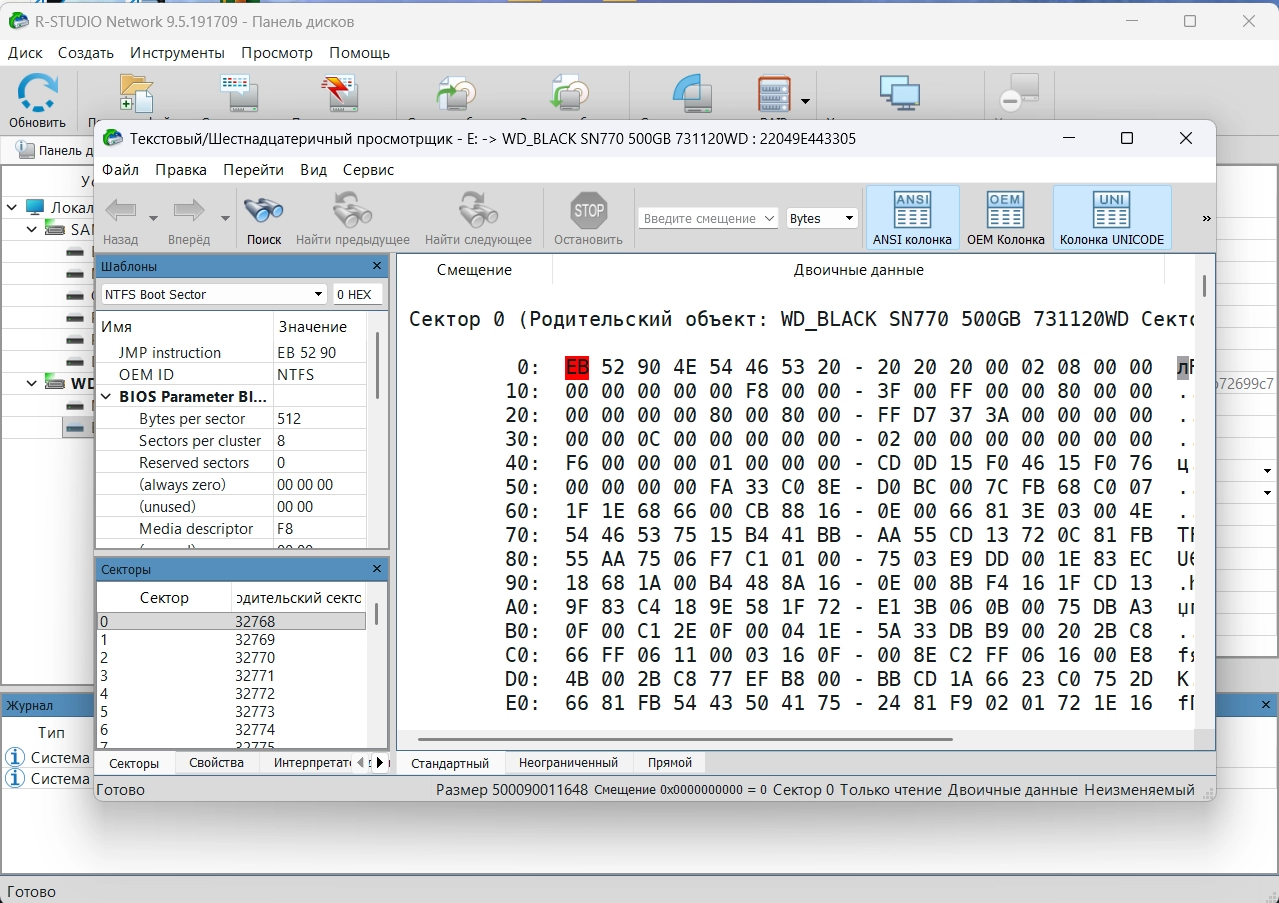
Task: Select the JMP instruction row
Action: [x=231, y=353]
